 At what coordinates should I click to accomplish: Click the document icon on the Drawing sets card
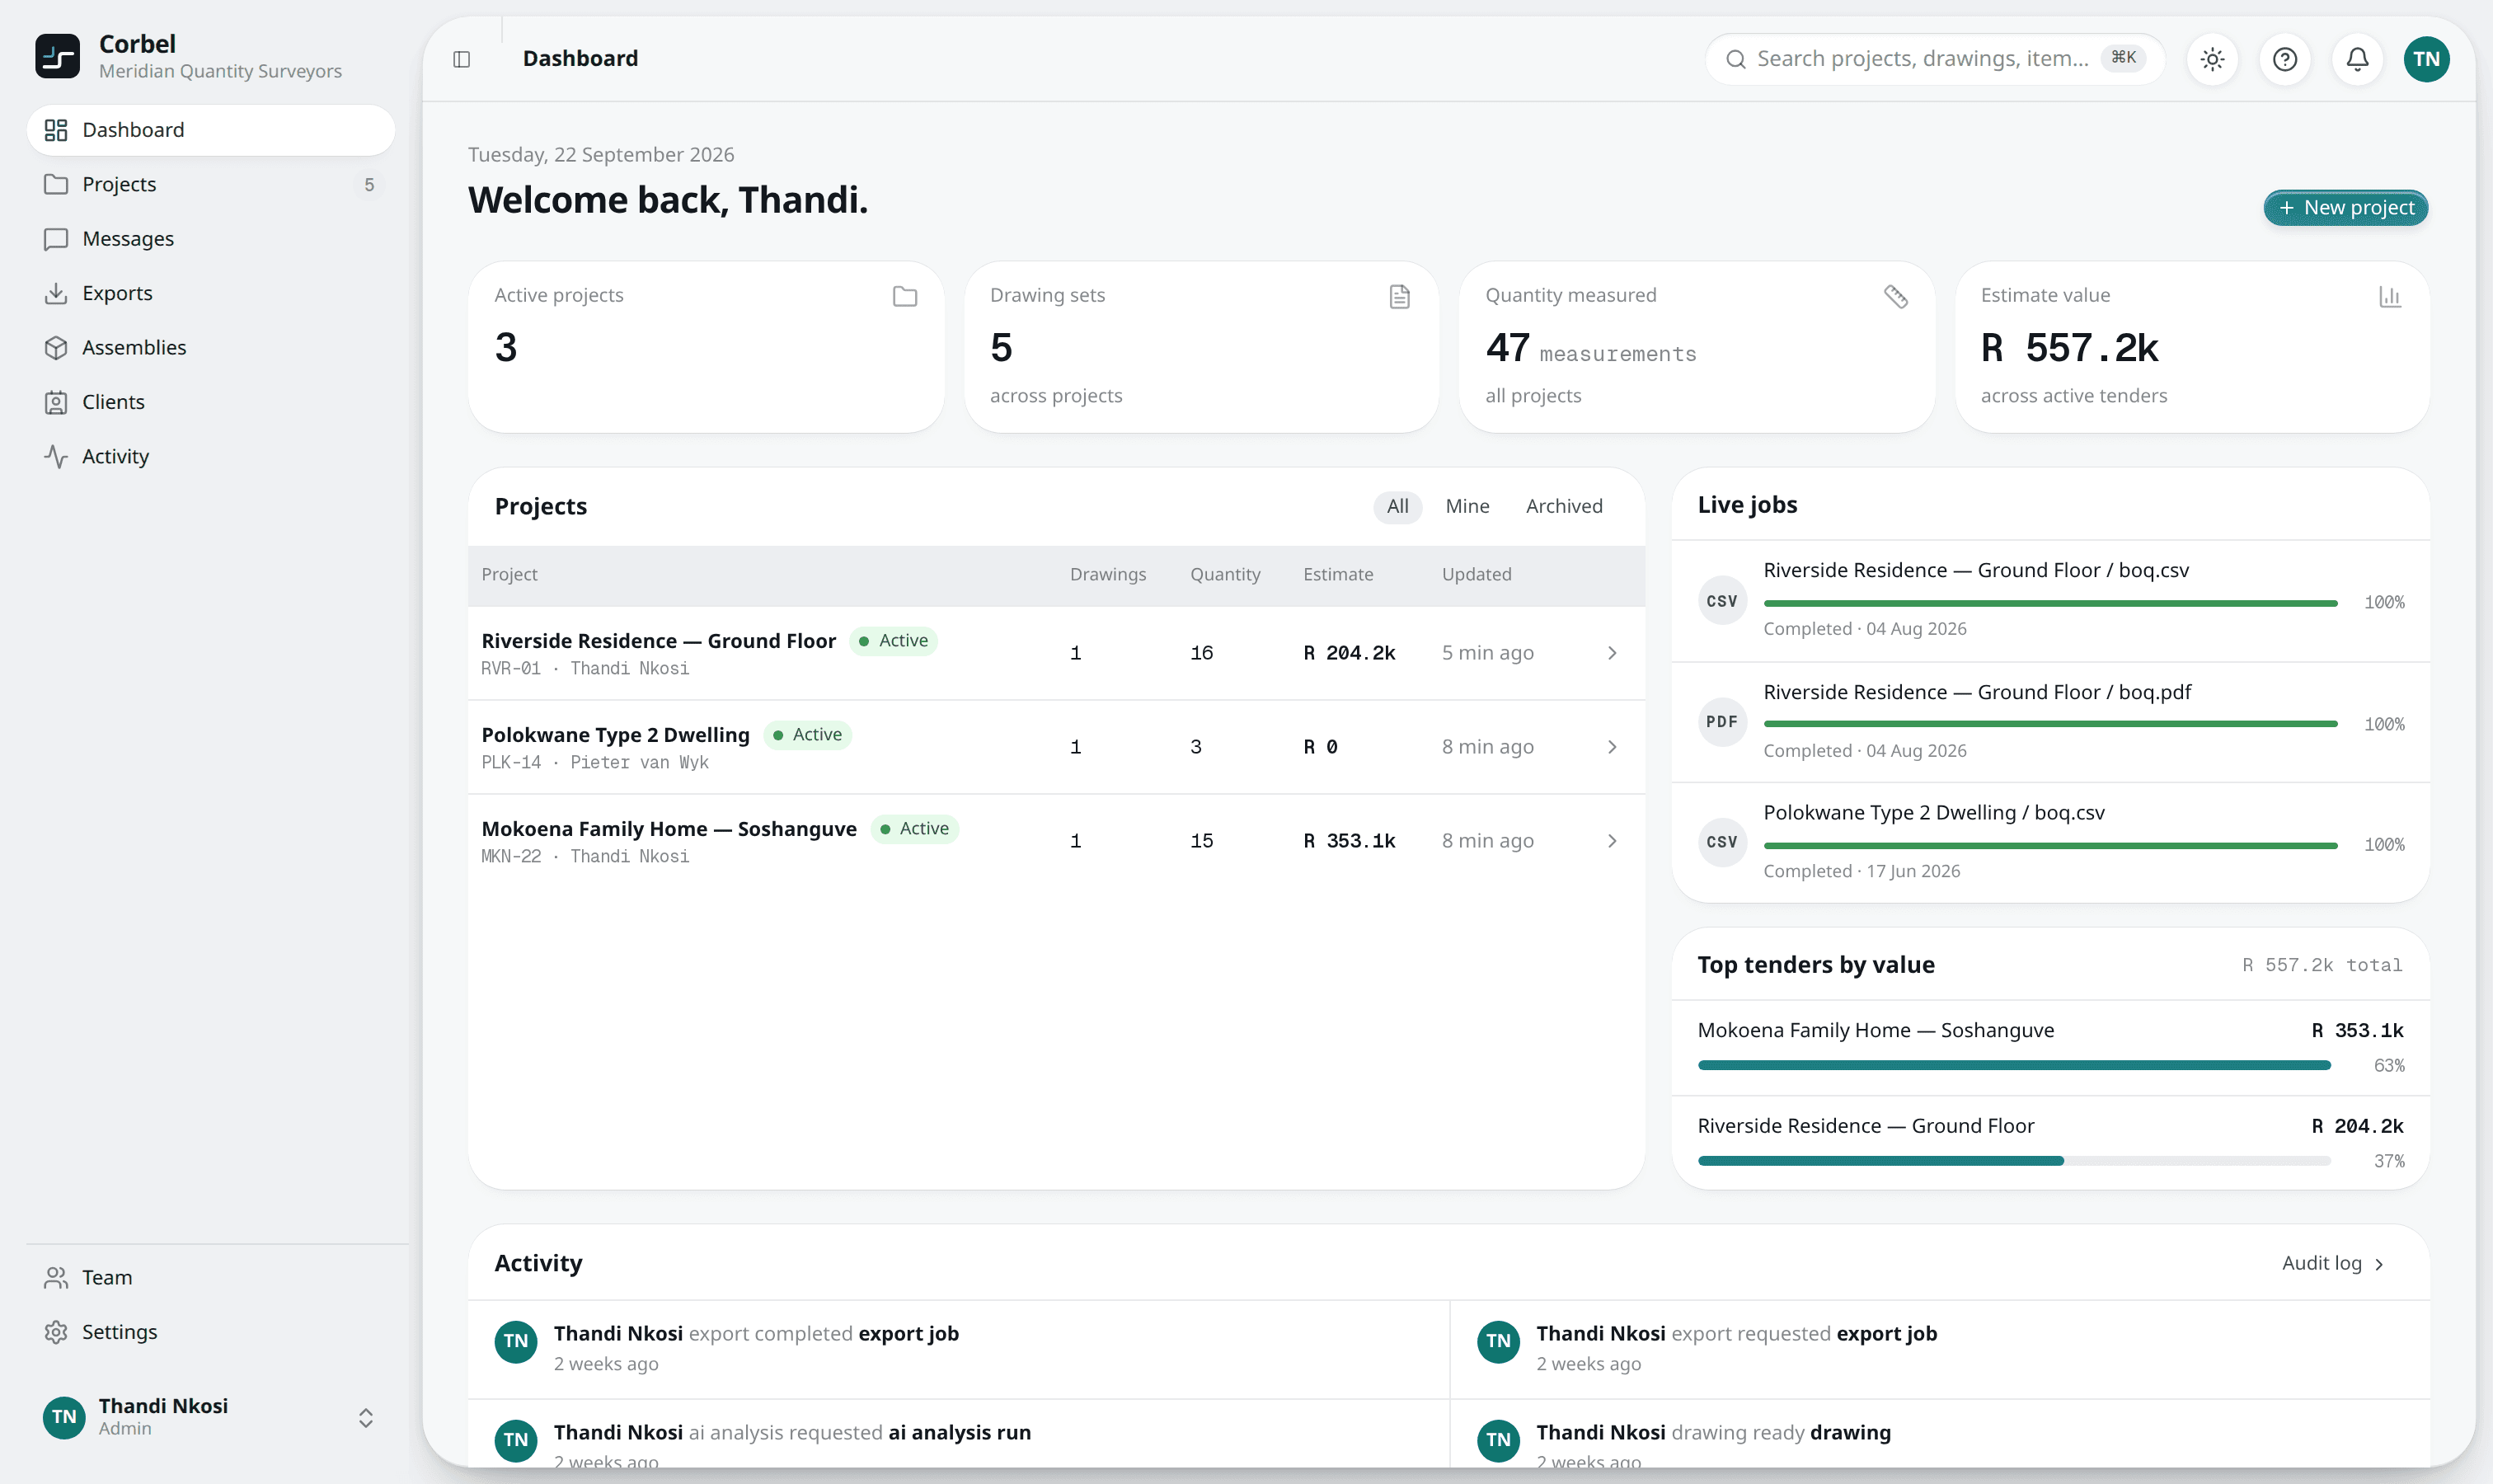[x=1400, y=296]
